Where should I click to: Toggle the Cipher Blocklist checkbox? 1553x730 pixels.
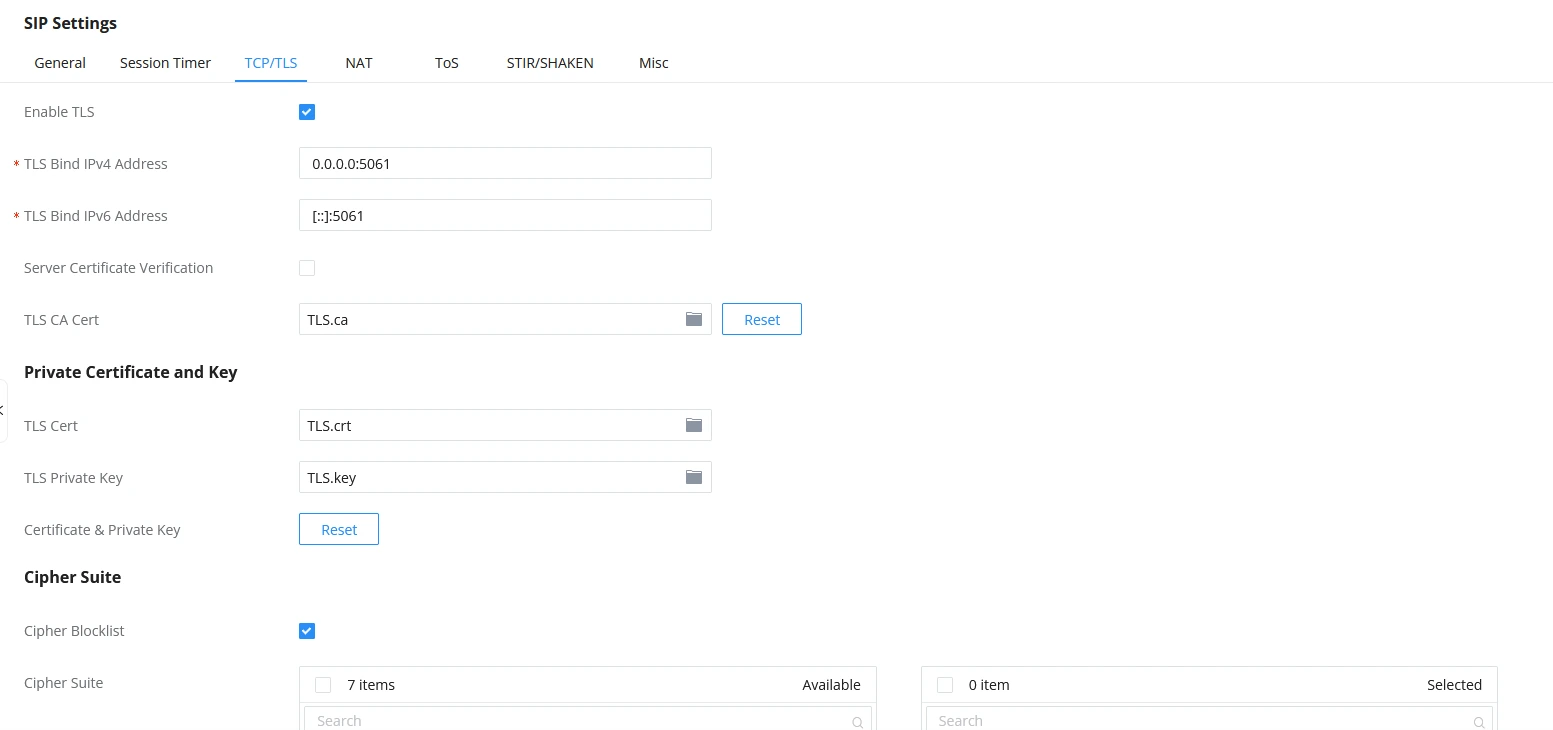pos(307,631)
